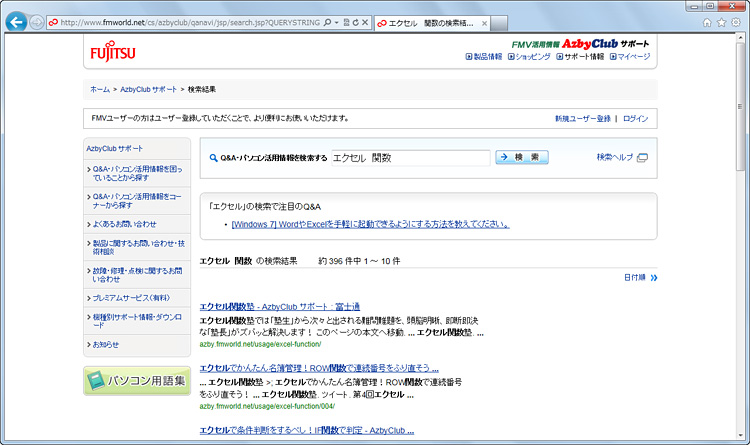Close the エクセル 関数の検索結果 tab
The image size is (750, 445).
484,23
